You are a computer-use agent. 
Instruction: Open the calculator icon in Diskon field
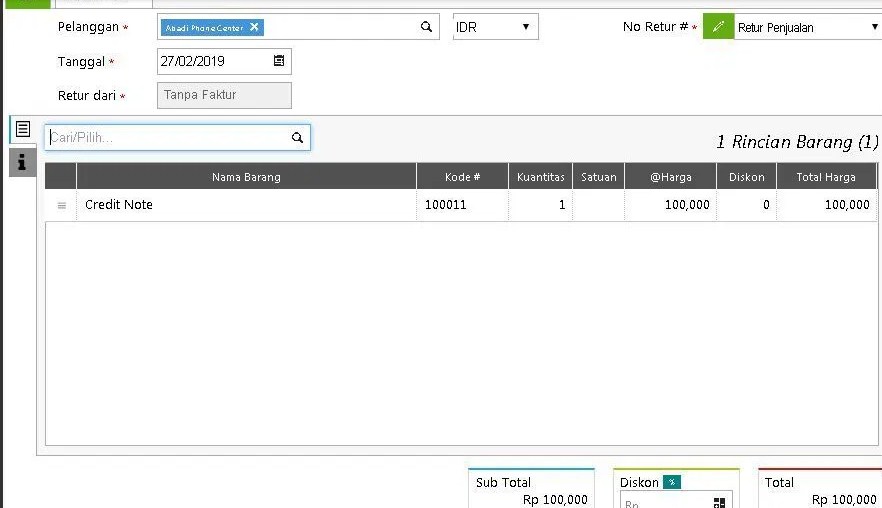click(x=719, y=502)
